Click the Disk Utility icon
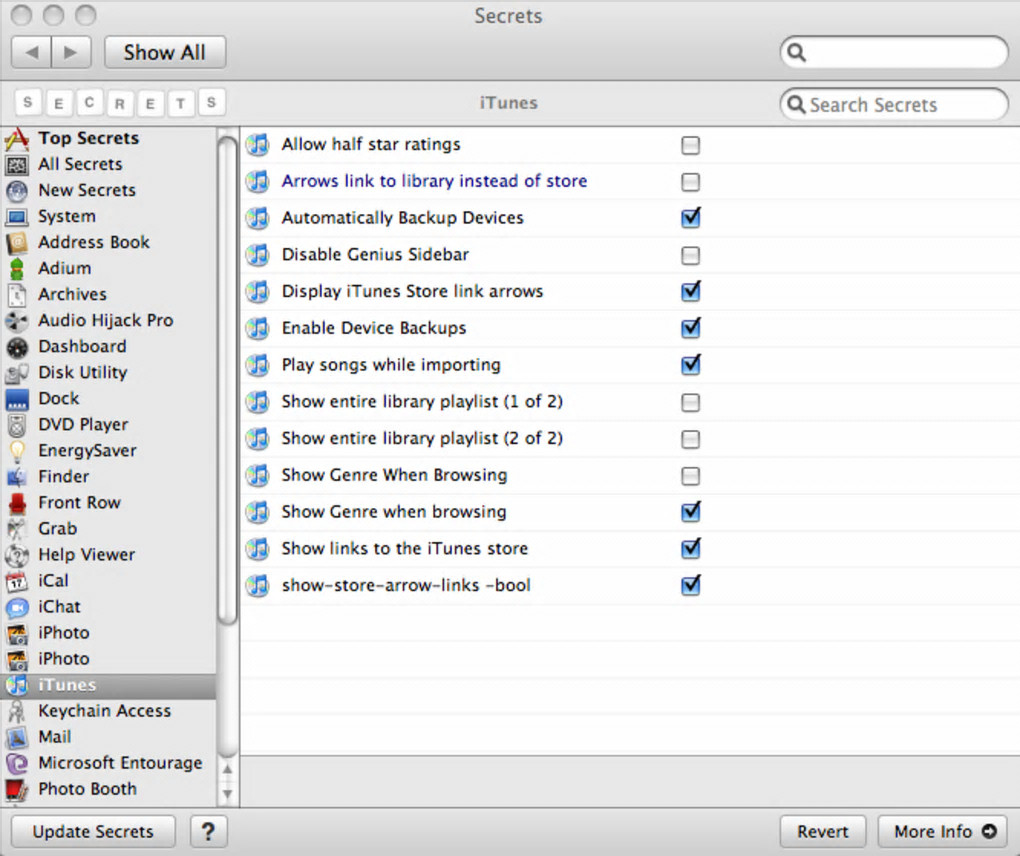 coord(17,373)
